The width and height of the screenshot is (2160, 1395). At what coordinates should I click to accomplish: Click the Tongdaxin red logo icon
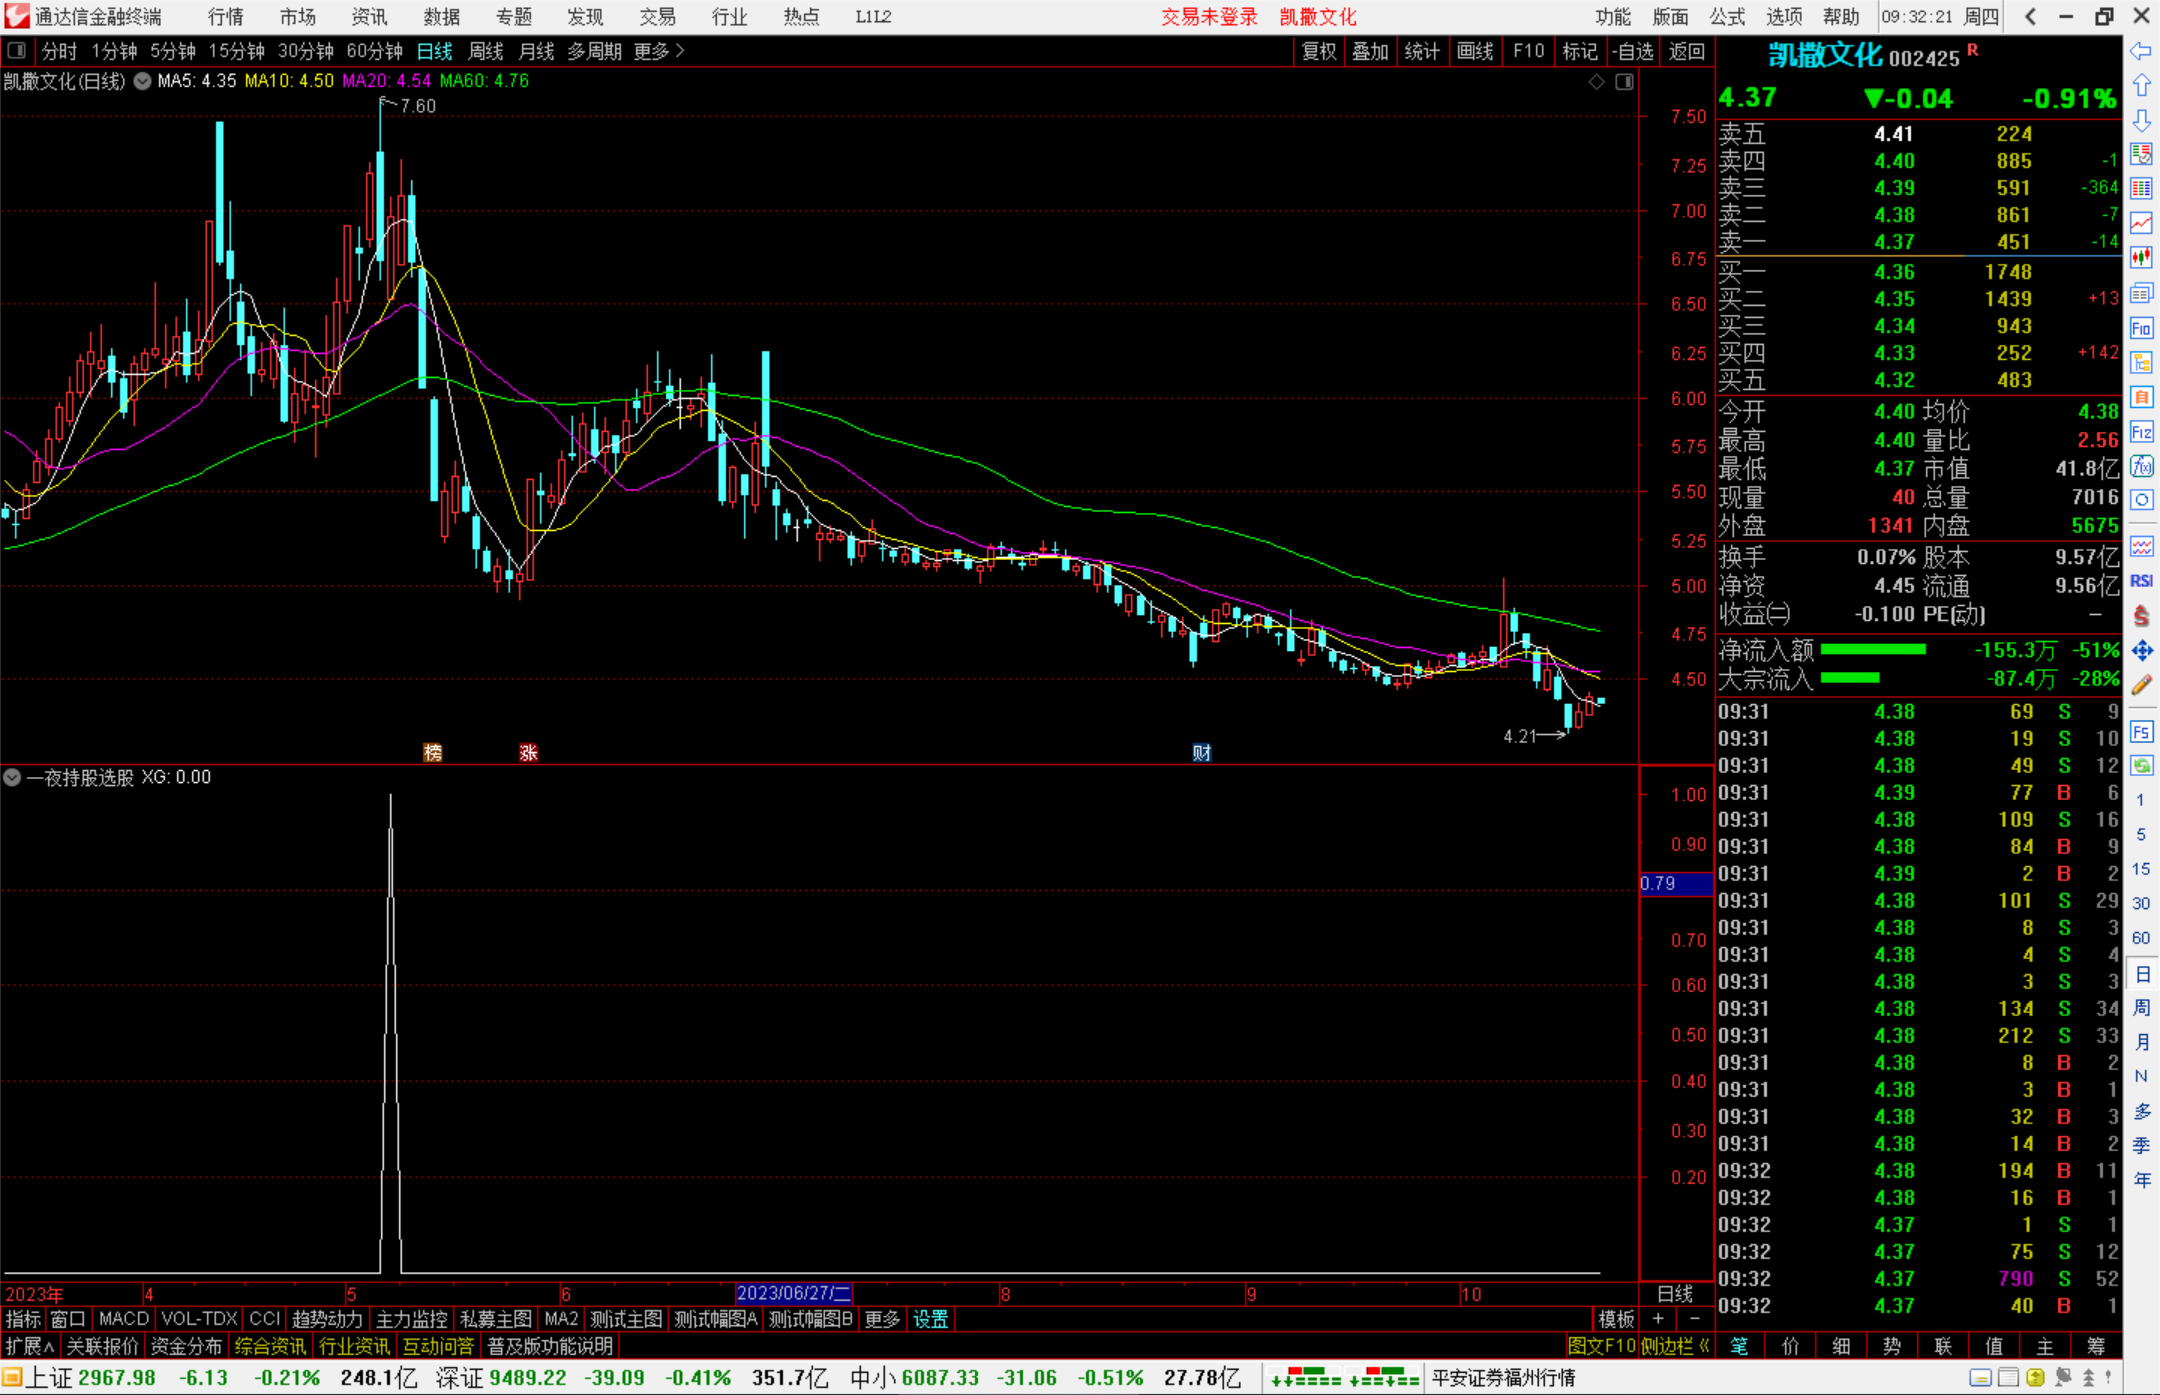(x=16, y=16)
